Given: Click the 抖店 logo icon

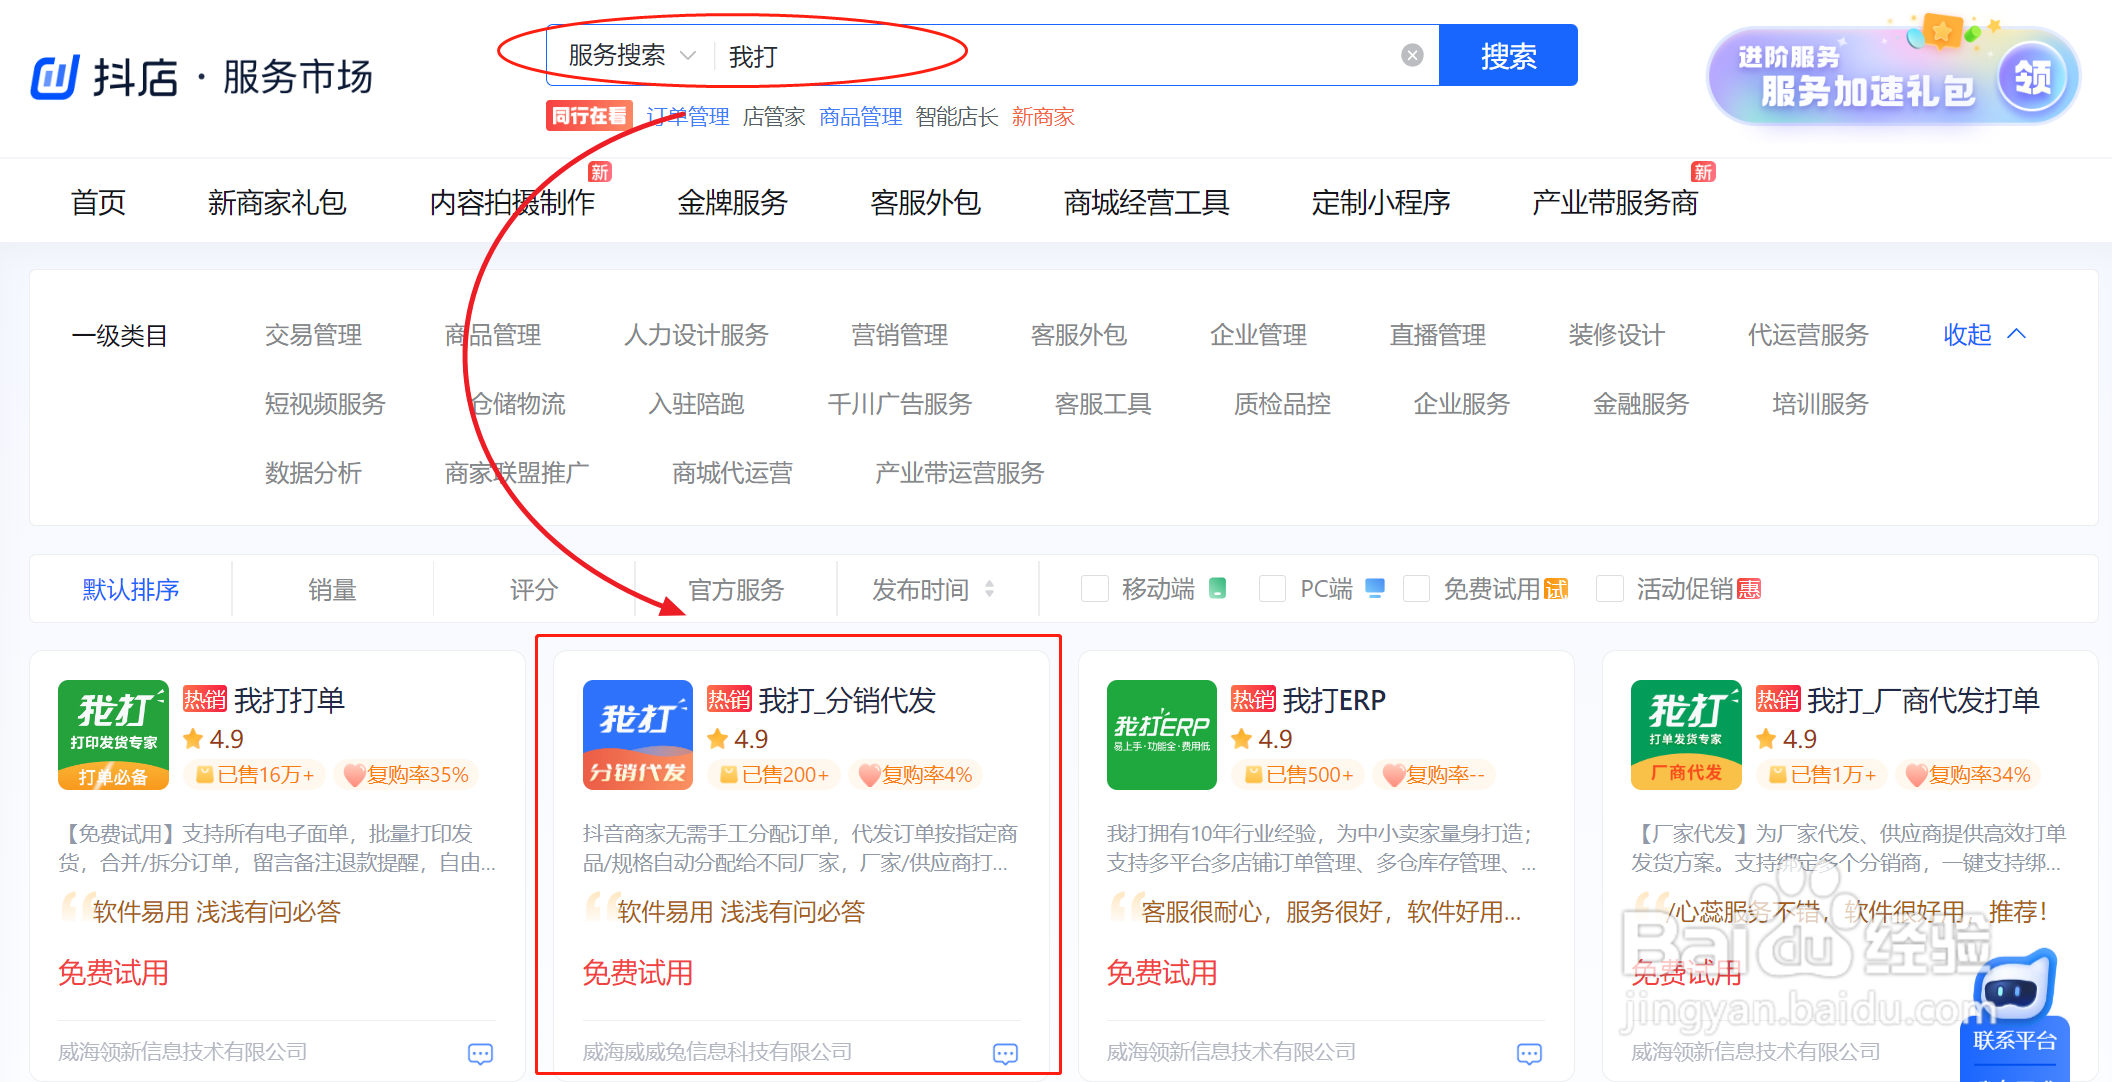Looking at the screenshot, I should [x=55, y=77].
